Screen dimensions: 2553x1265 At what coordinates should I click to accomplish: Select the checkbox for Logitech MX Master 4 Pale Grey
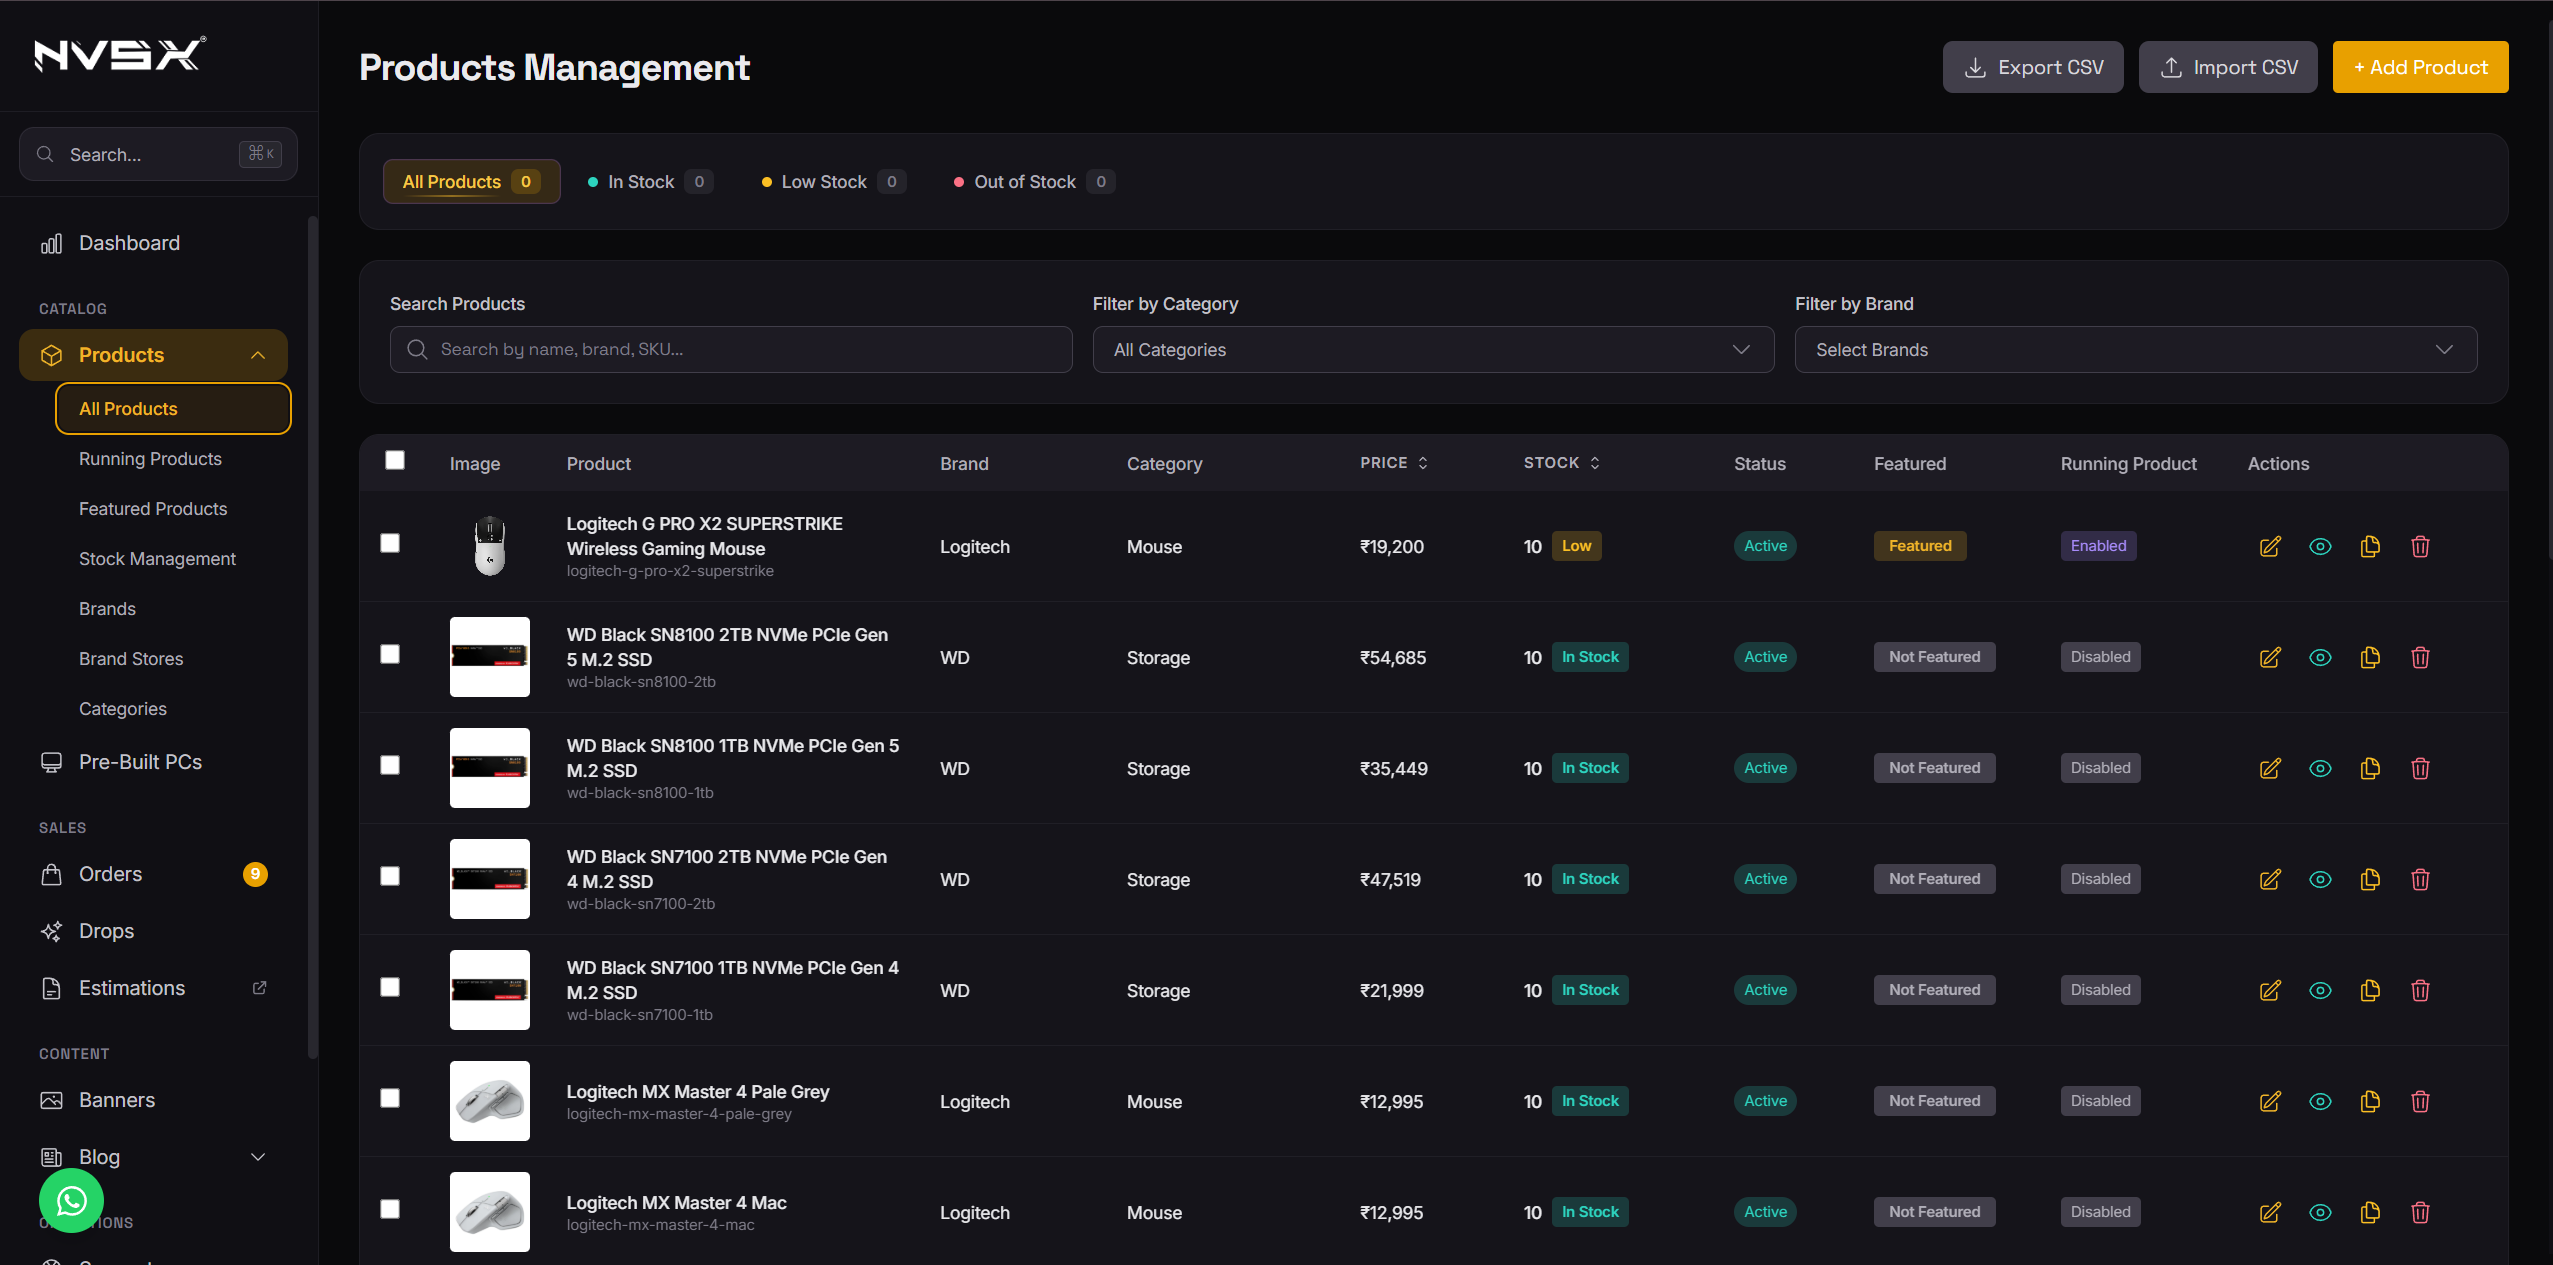[x=390, y=1098]
